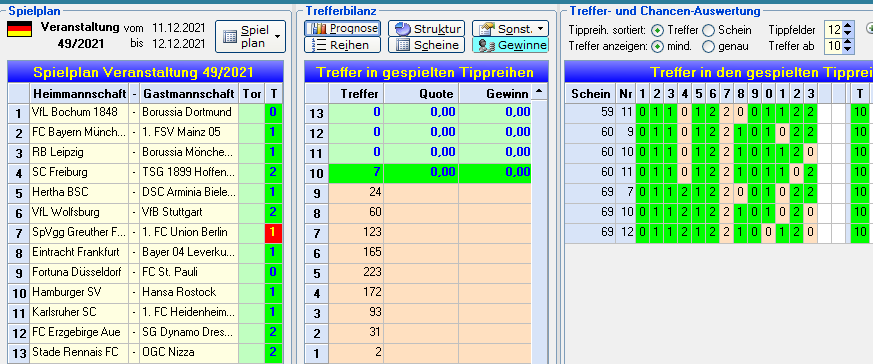Click the Gastmannschaft column header
This screenshot has height=364, width=873.
coord(189,94)
